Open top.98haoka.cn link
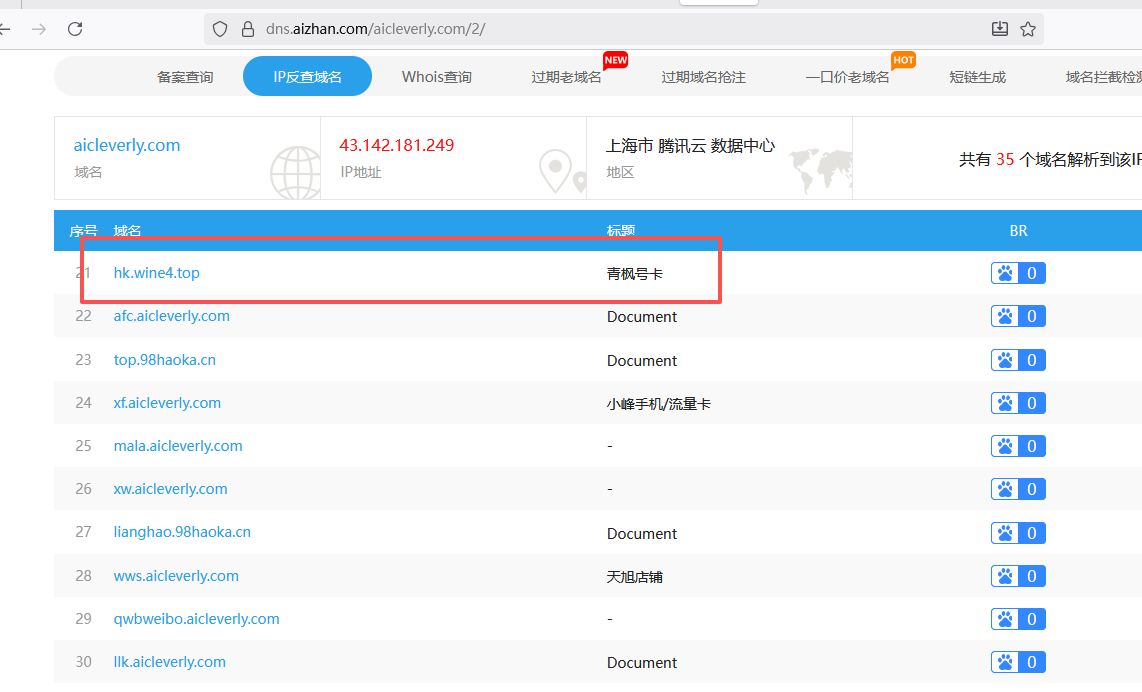Image resolution: width=1142 pixels, height=692 pixels. click(165, 360)
